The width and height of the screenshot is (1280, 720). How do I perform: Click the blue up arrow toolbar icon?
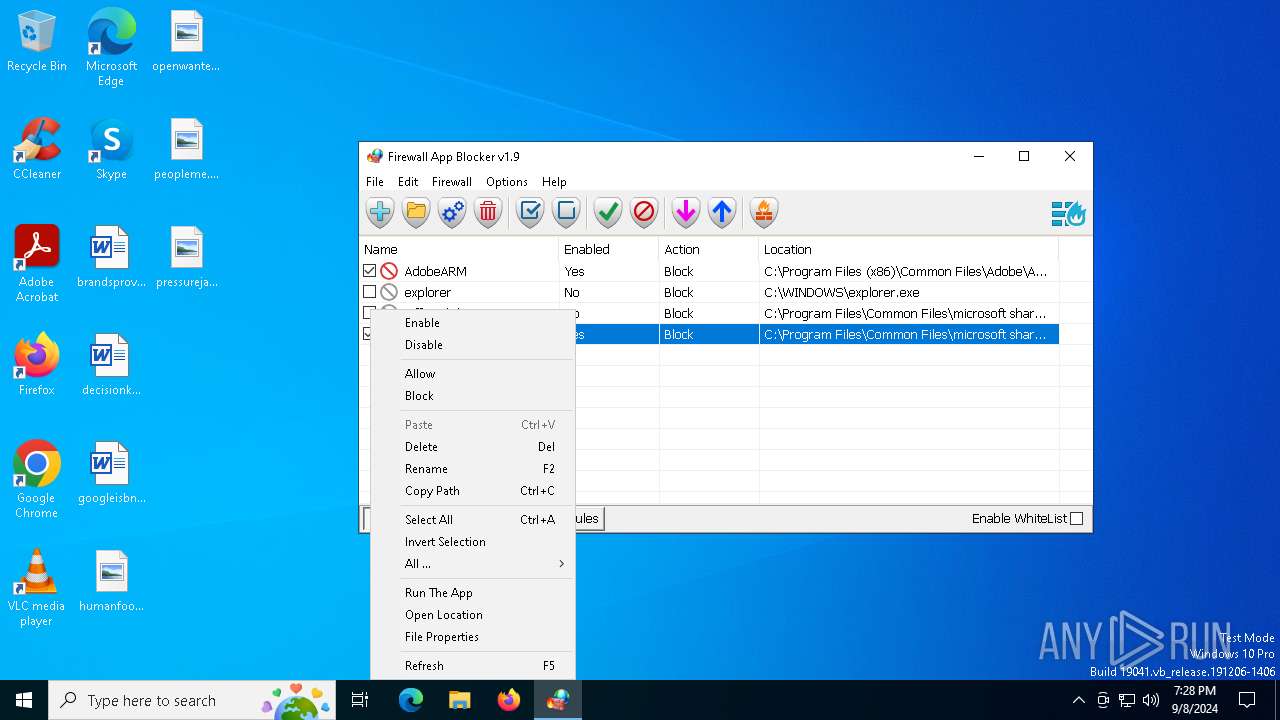click(x=722, y=212)
